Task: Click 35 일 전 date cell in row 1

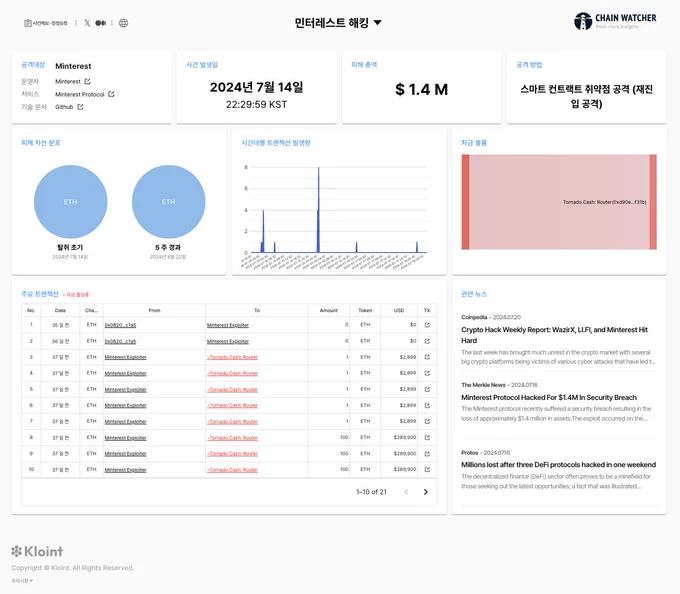Action: pos(60,325)
